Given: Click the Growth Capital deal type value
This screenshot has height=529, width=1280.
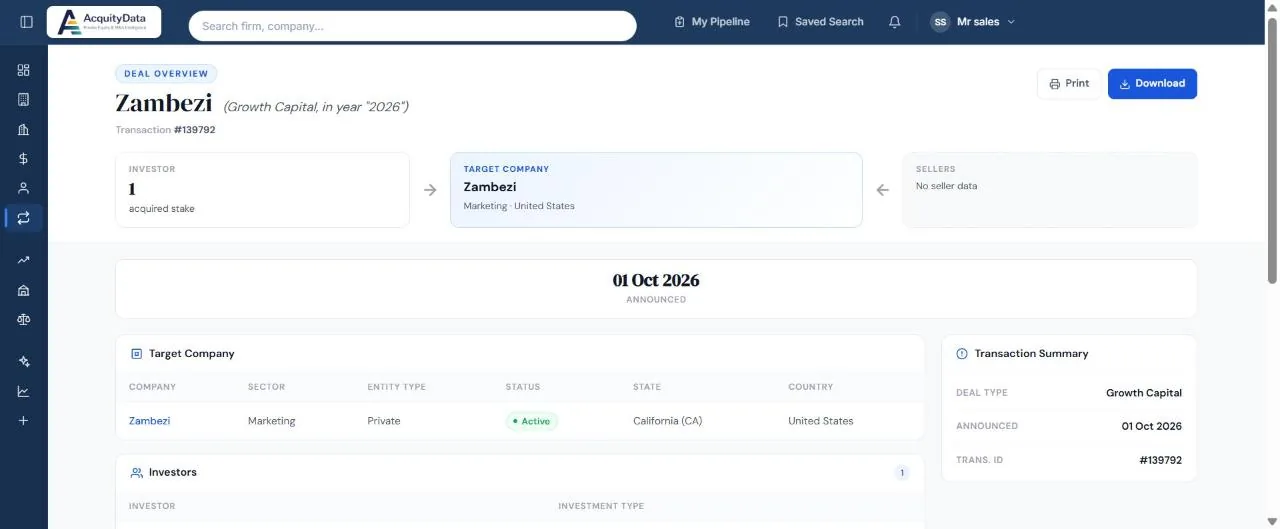Looking at the screenshot, I should click(1144, 393).
